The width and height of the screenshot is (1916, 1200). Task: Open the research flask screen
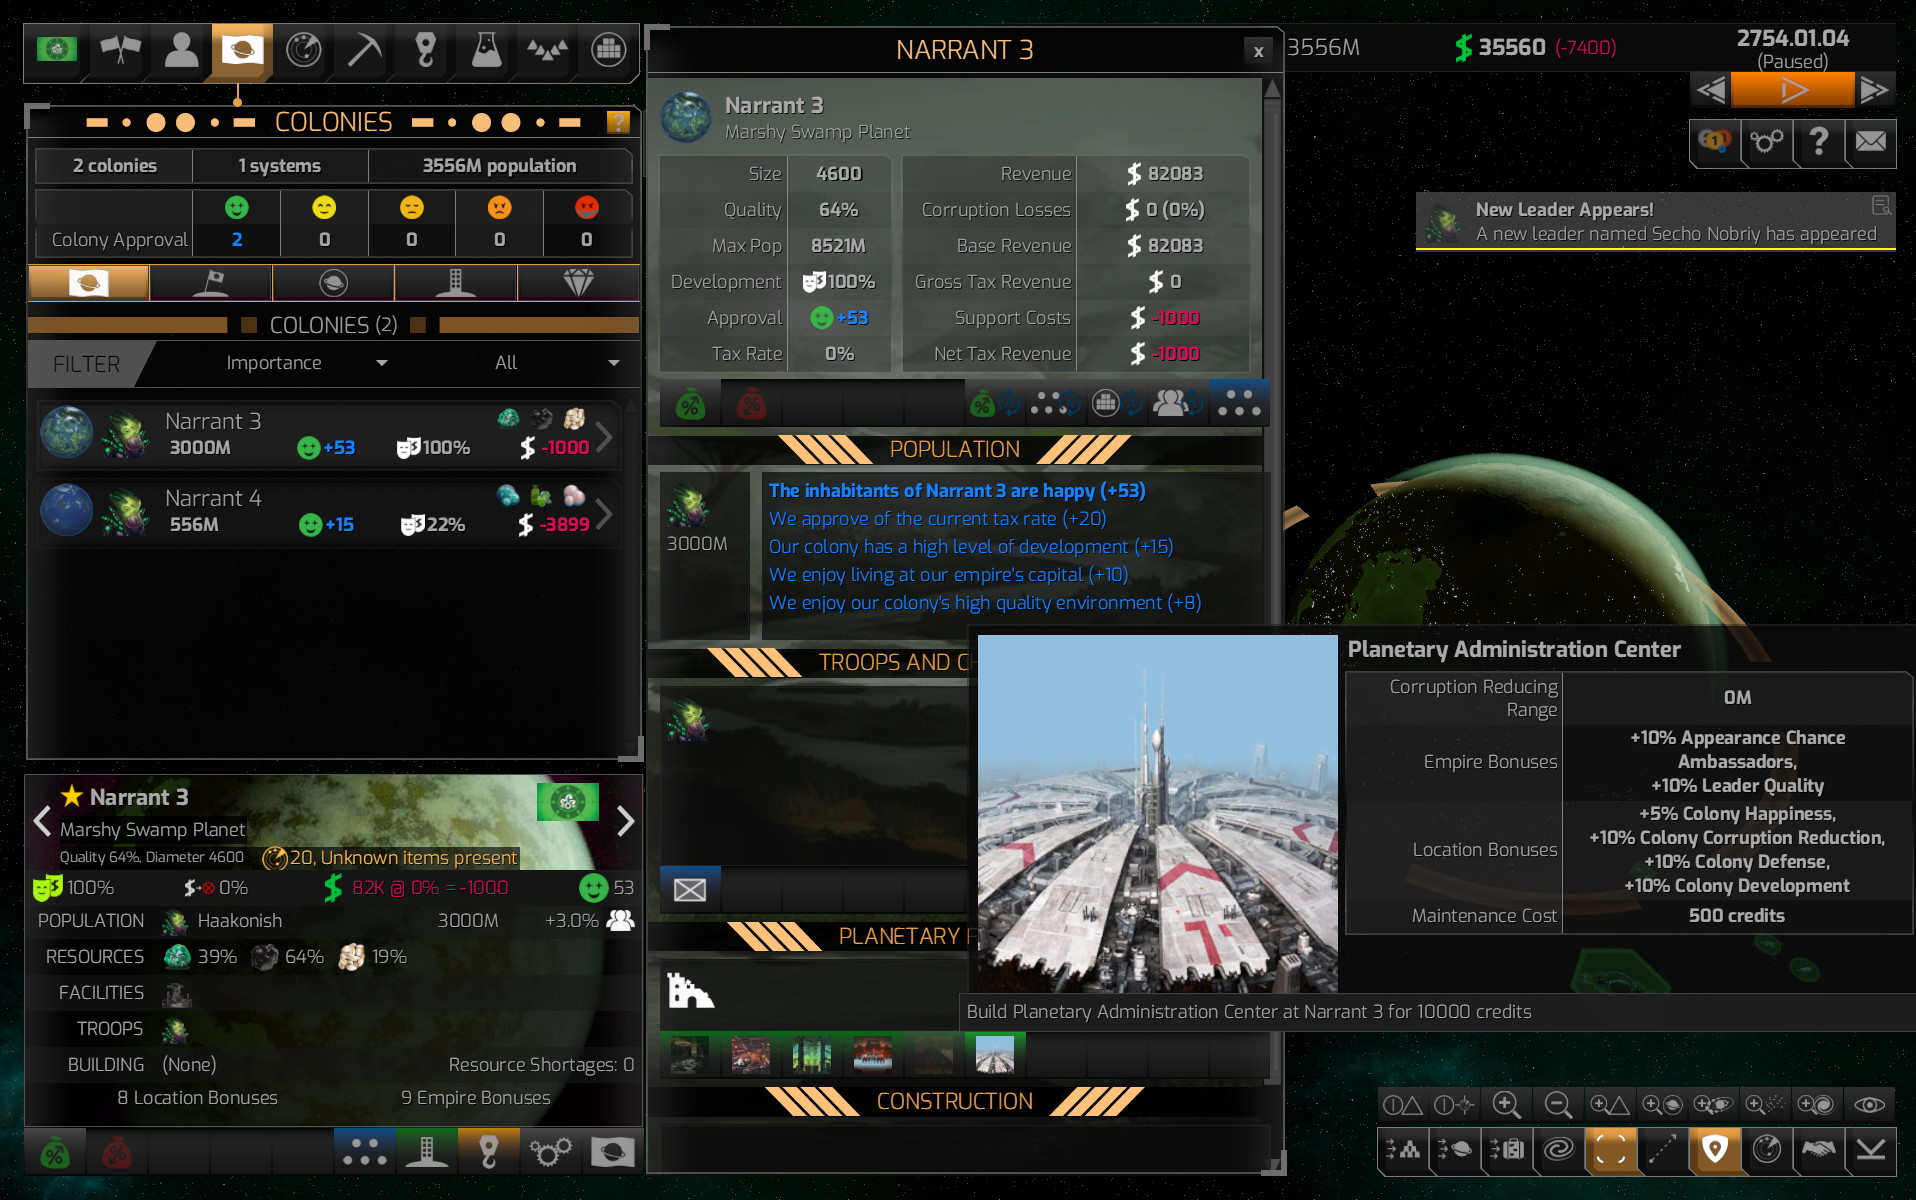pos(486,49)
